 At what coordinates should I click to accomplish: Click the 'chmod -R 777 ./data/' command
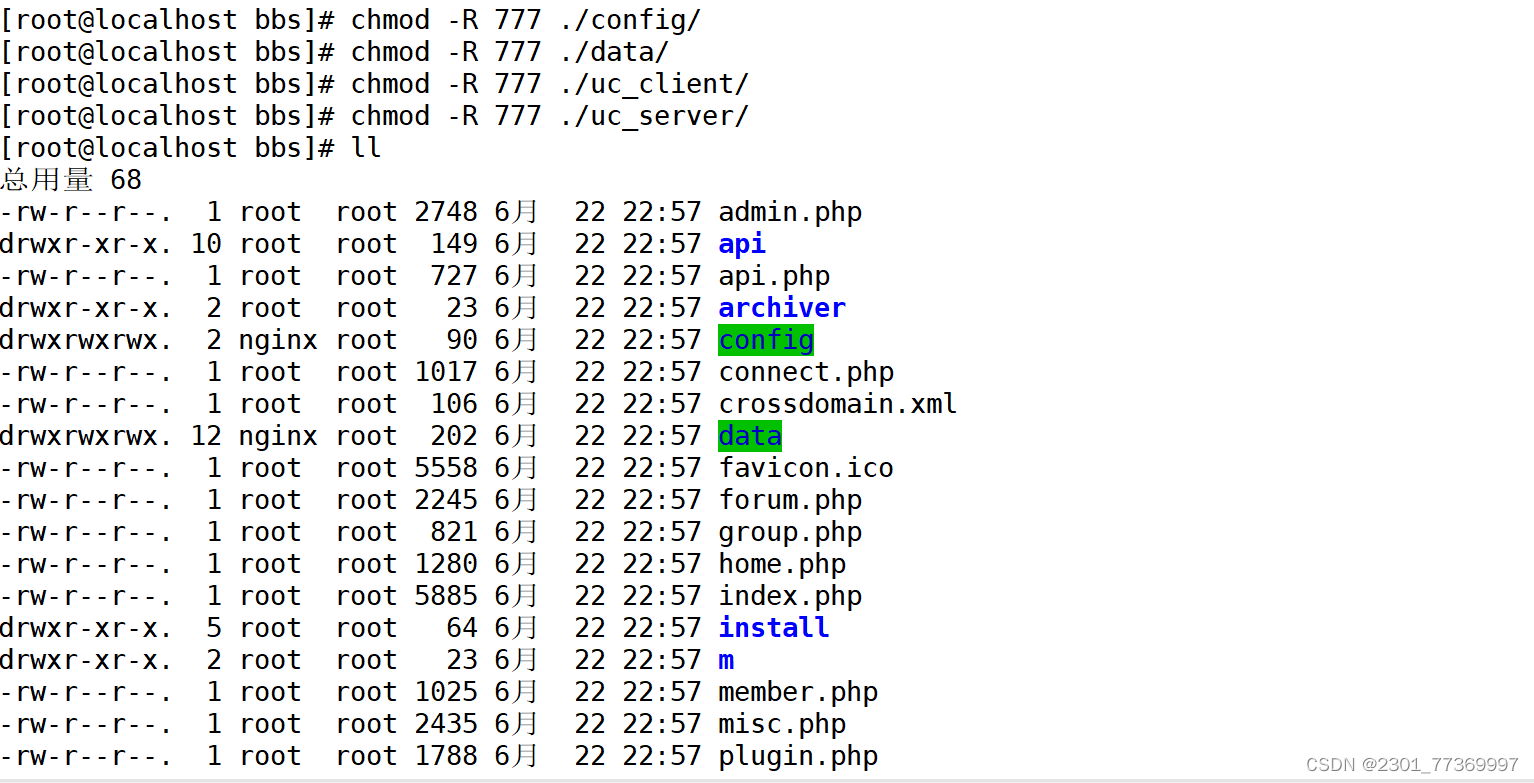click(x=510, y=52)
